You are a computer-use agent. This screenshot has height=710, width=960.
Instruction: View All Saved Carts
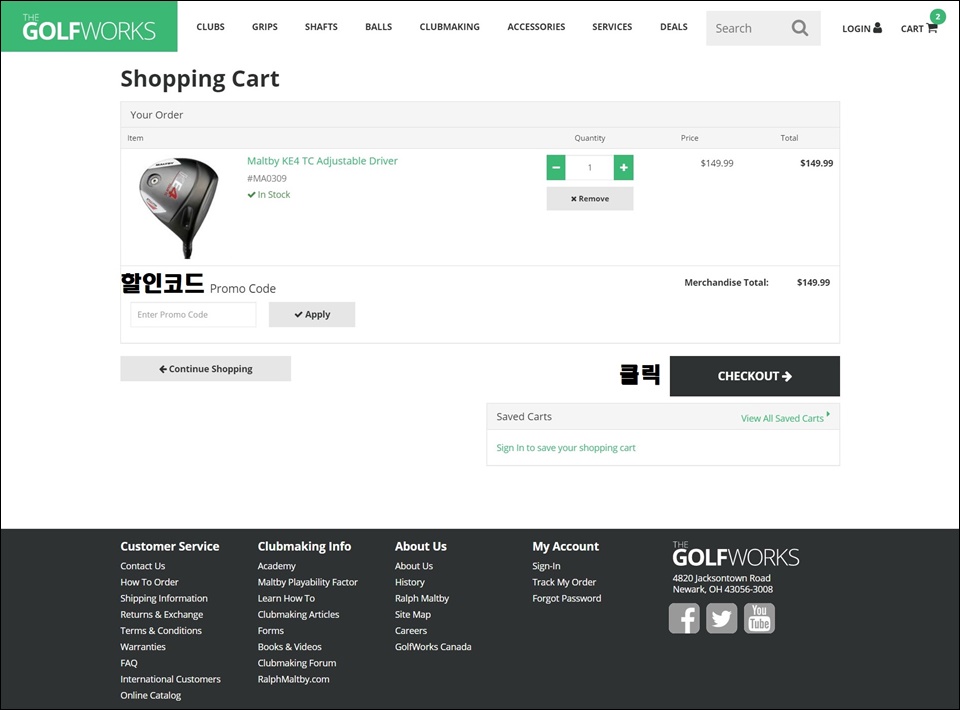click(785, 418)
